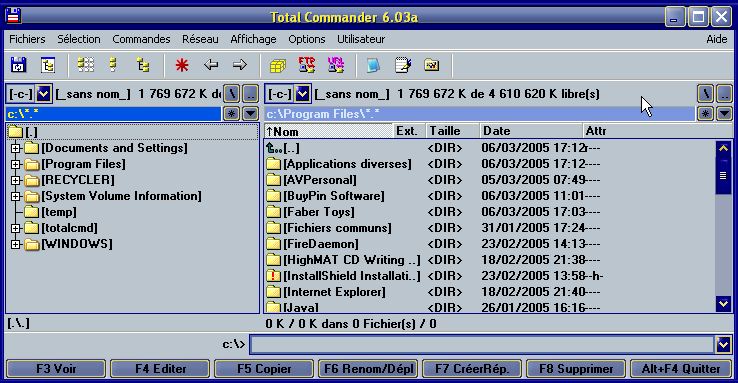Go back with left arrow toolbar icon
The height and width of the screenshot is (383, 738).
tap(210, 64)
